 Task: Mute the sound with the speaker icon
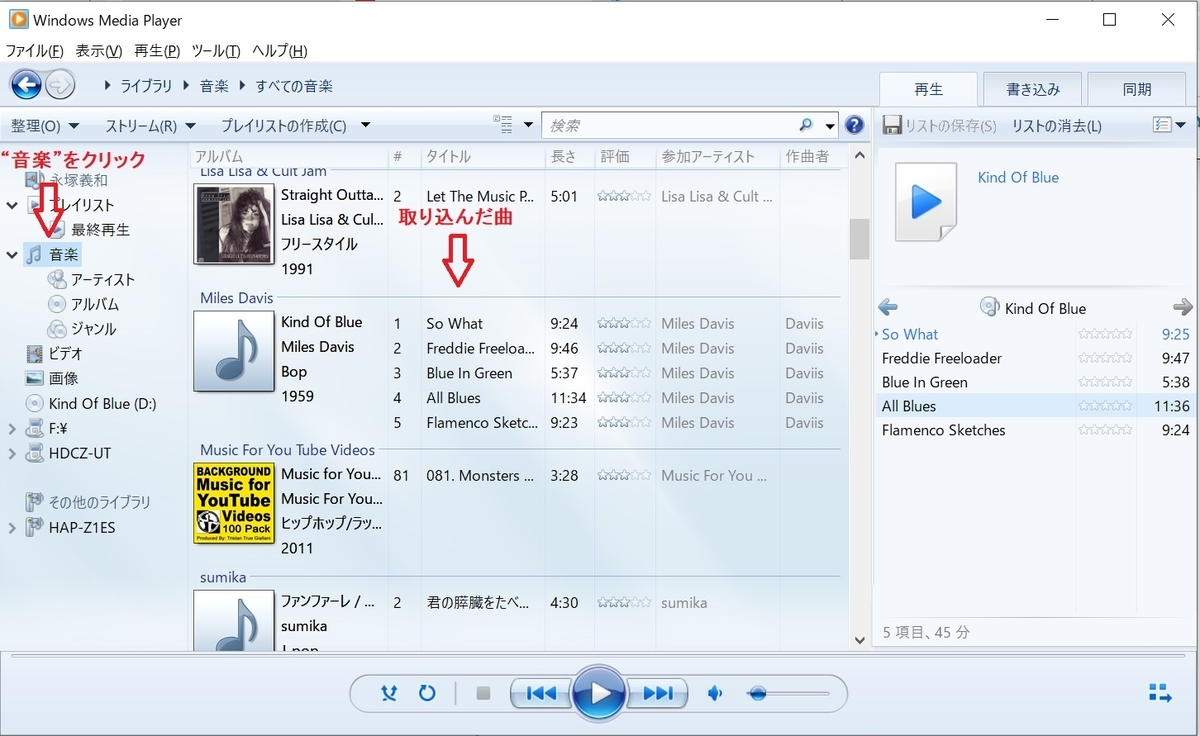tap(715, 693)
